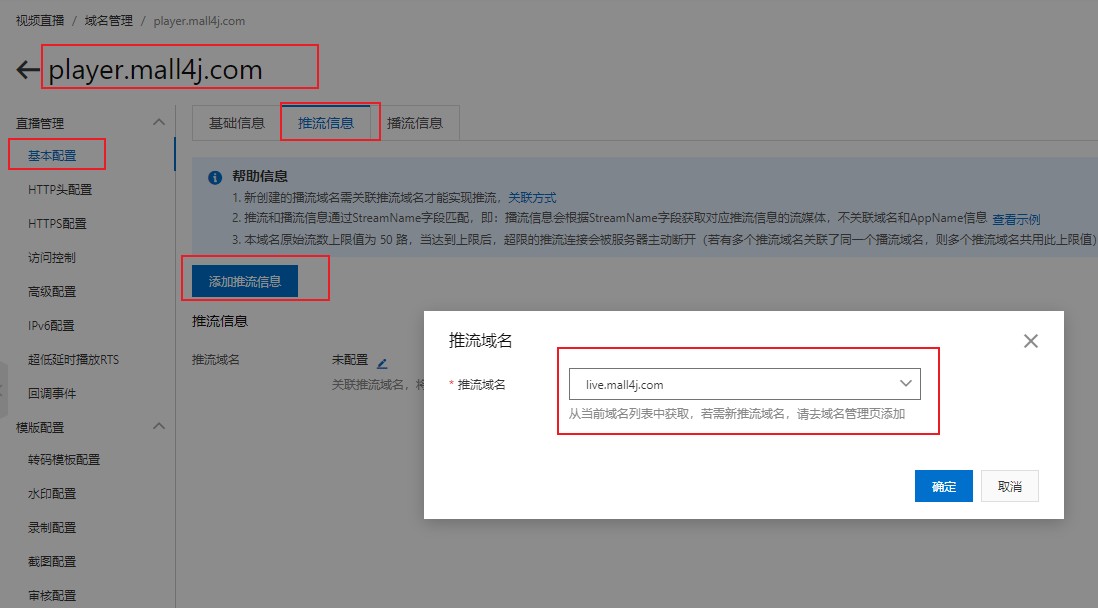Viewport: 1098px width, 608px height.
Task: Click the 添加推流信息 button
Action: [x=245, y=281]
